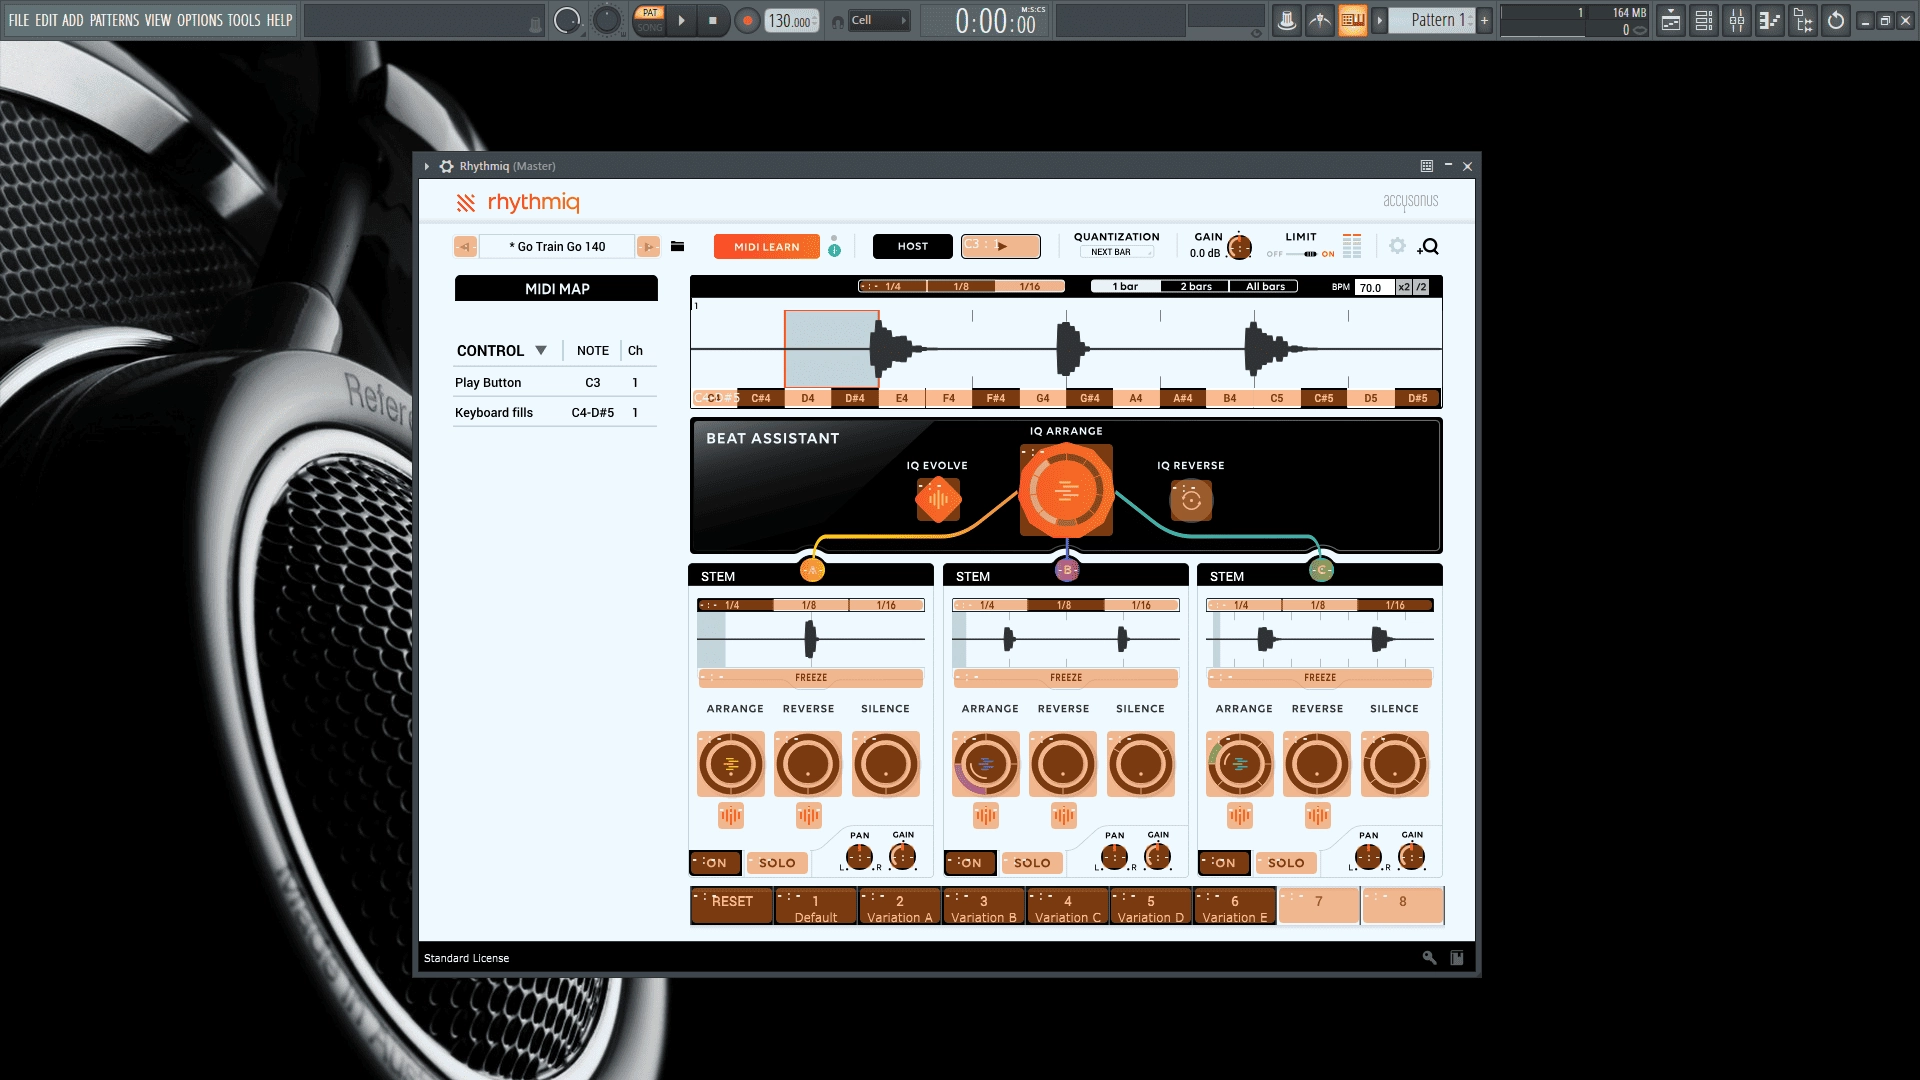1920x1080 pixels.
Task: Toggle FREEZE on stem C
Action: pos(1320,677)
